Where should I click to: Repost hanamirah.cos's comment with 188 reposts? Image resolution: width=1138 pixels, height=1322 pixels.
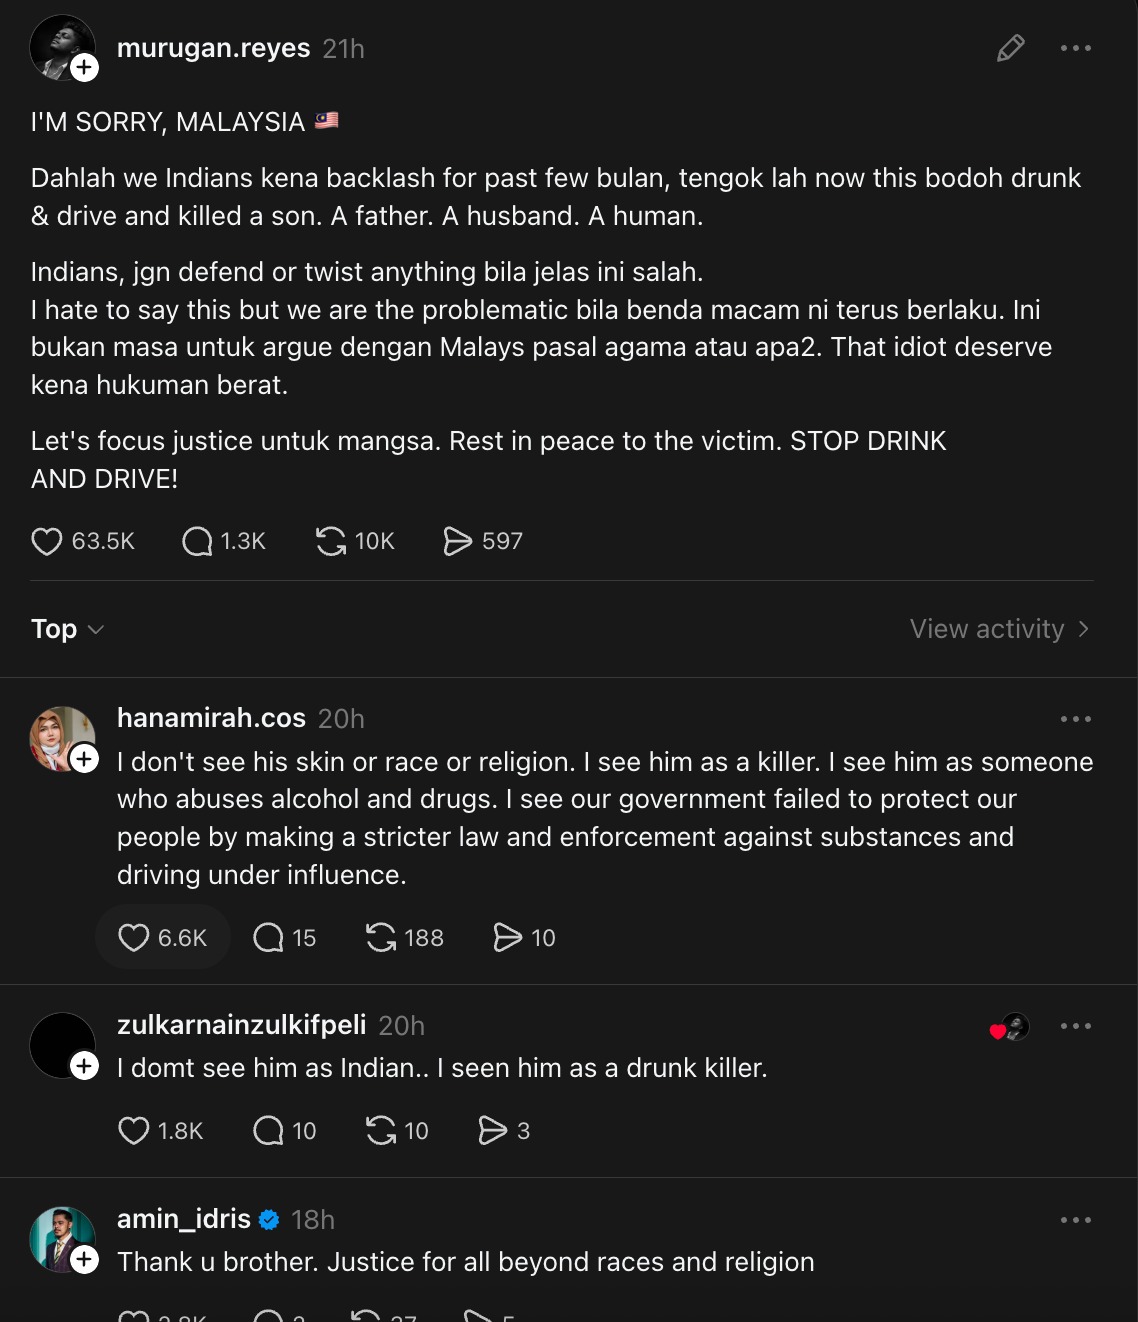coord(381,937)
